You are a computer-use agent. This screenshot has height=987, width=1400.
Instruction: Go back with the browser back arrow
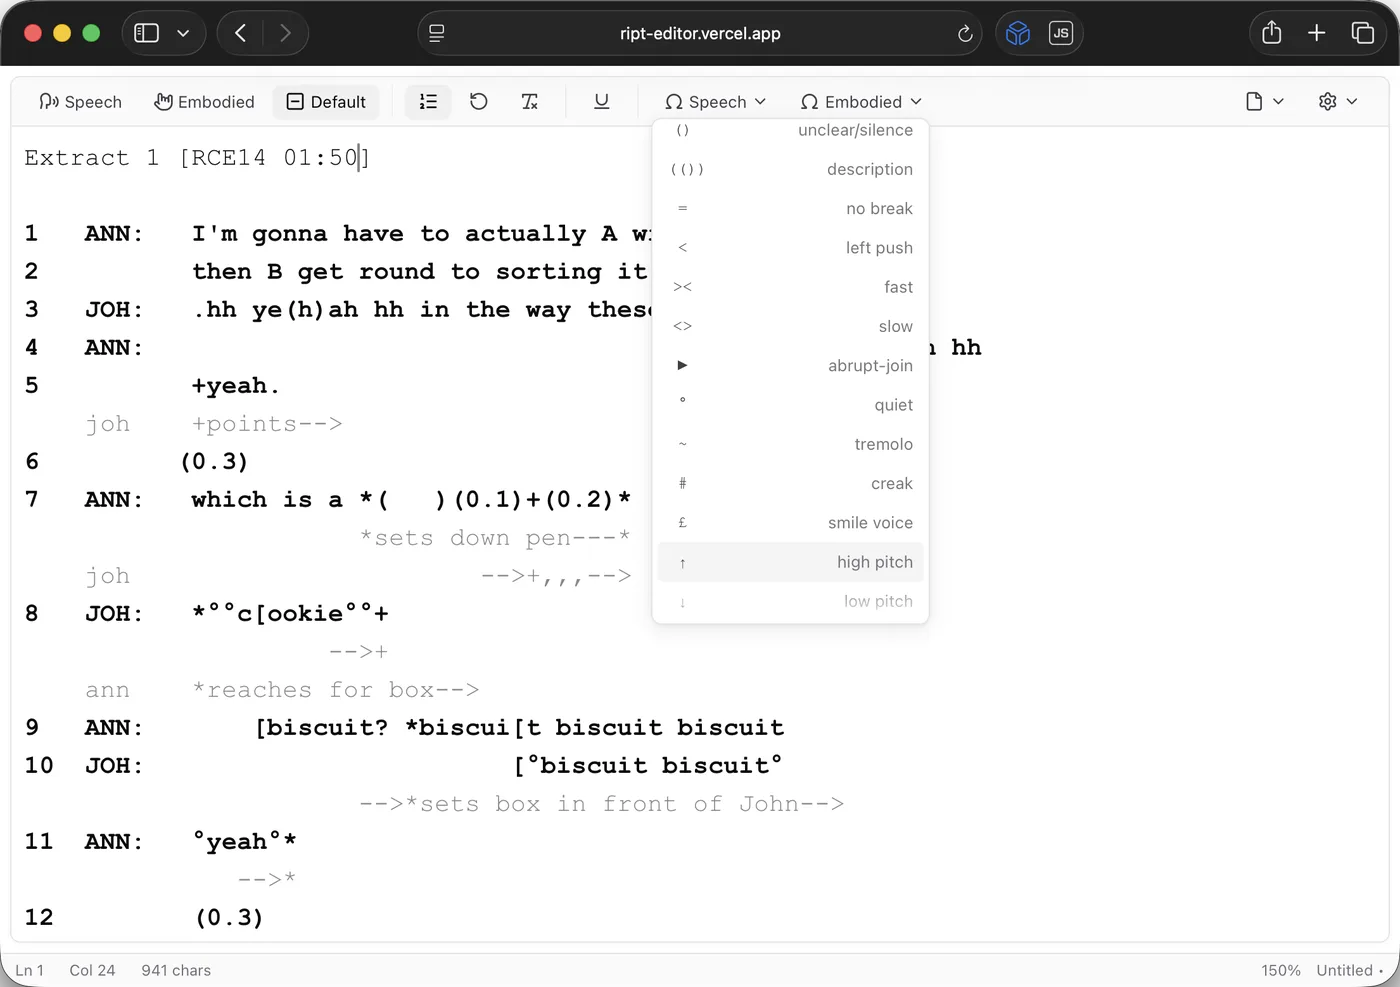pos(240,33)
